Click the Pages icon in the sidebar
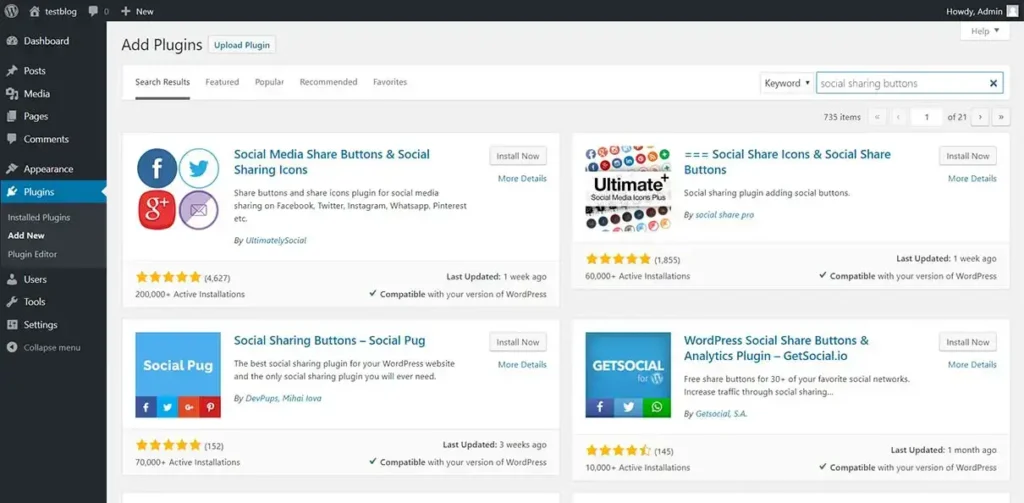 [x=12, y=116]
